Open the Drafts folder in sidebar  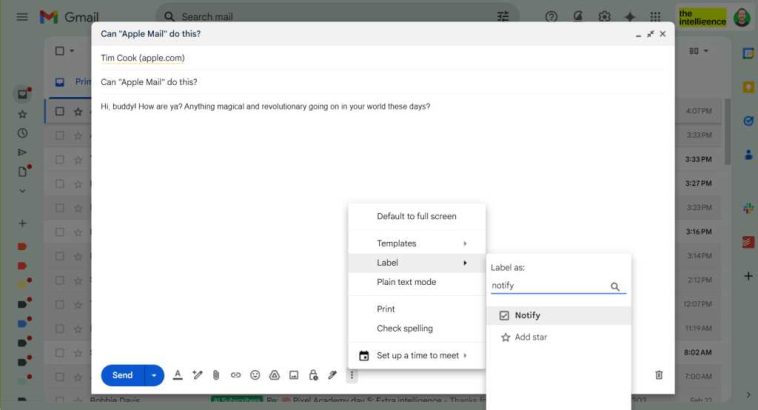[x=23, y=172]
